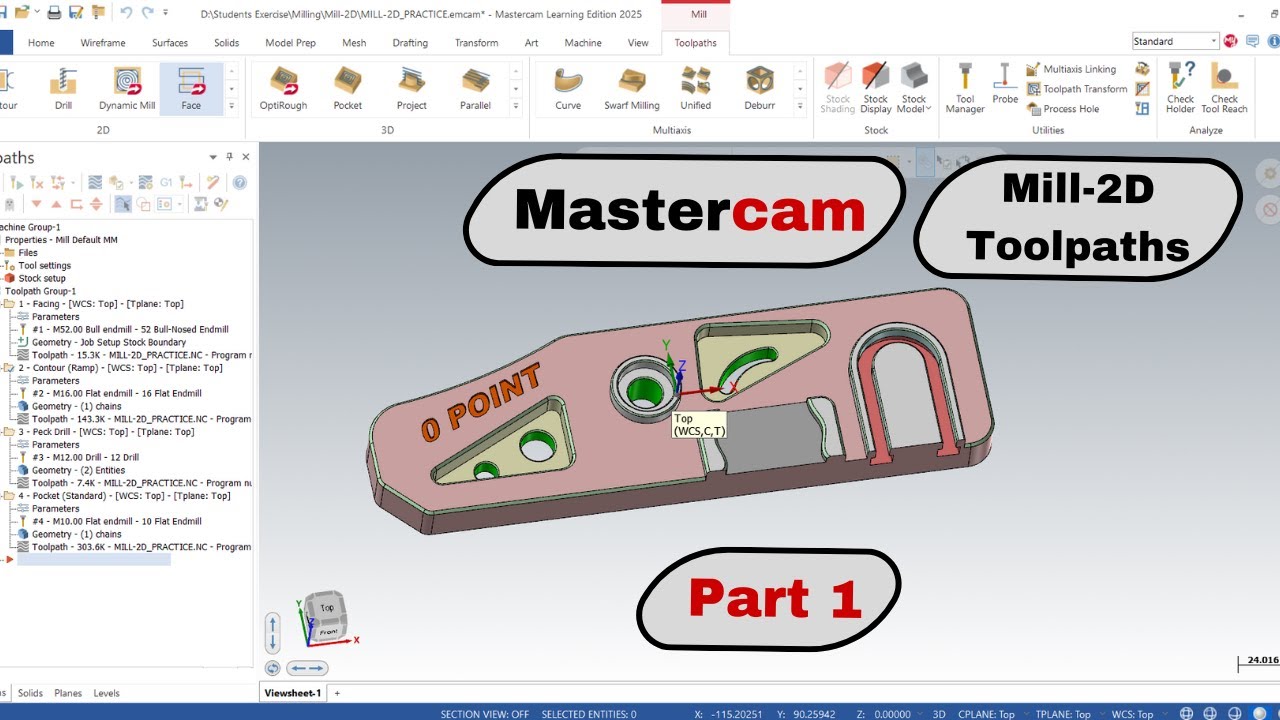Launch the Deburr toolpath
This screenshot has width=1280, height=720.
tap(759, 89)
